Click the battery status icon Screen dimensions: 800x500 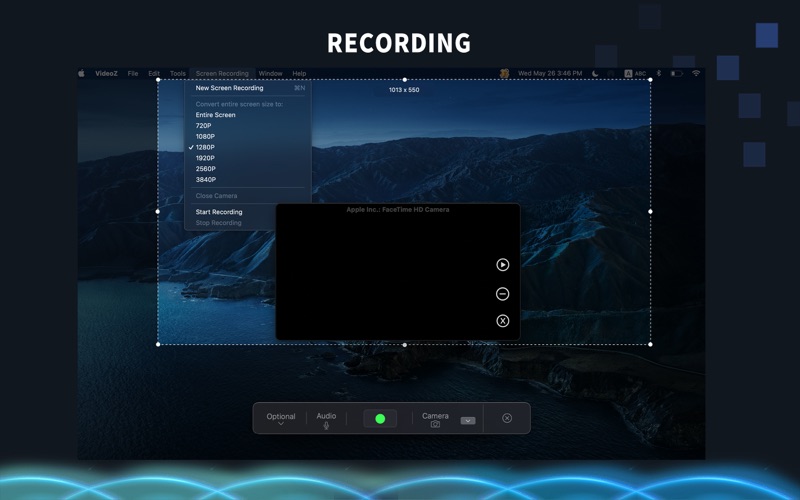[677, 73]
